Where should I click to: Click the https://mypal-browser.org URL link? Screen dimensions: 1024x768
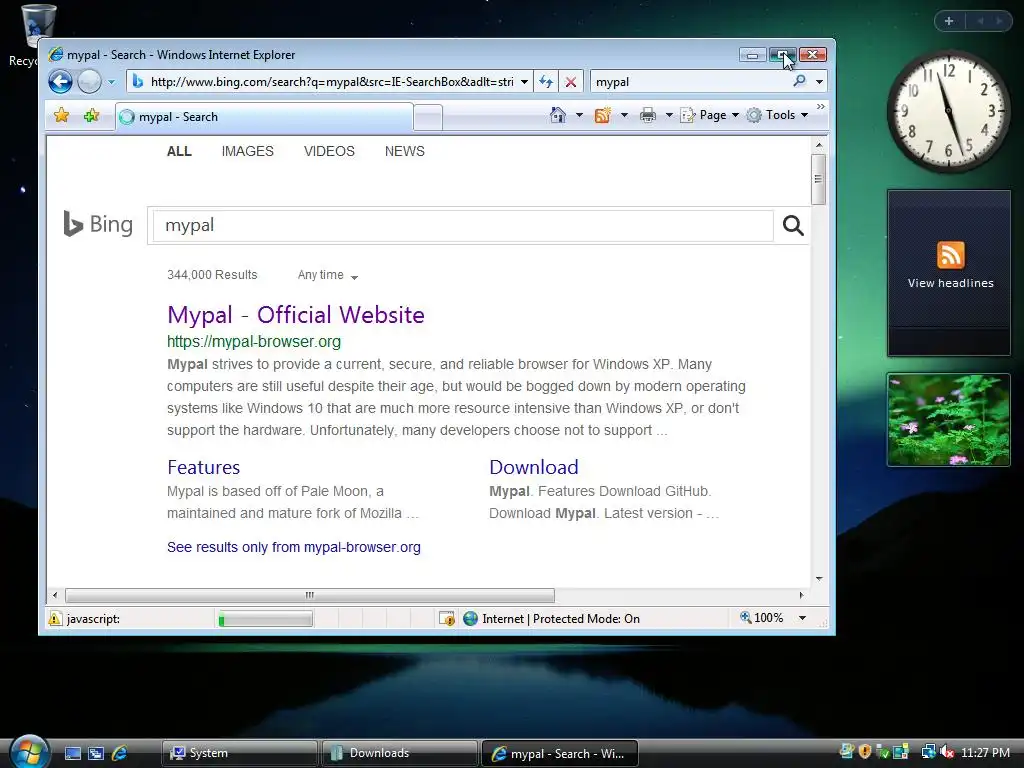point(253,342)
